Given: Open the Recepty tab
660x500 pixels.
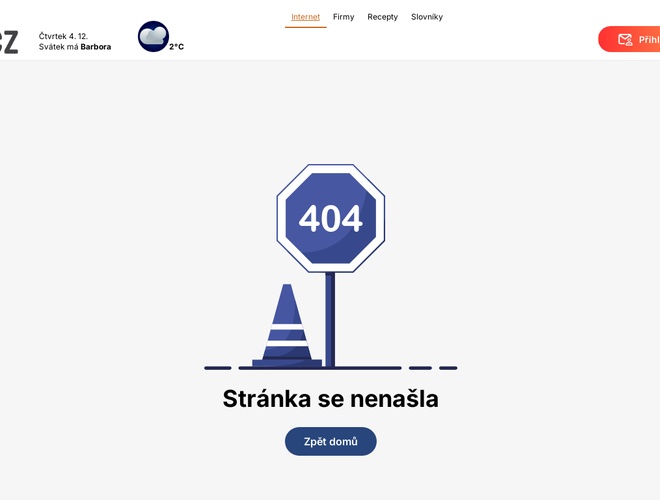Looking at the screenshot, I should 382,17.
